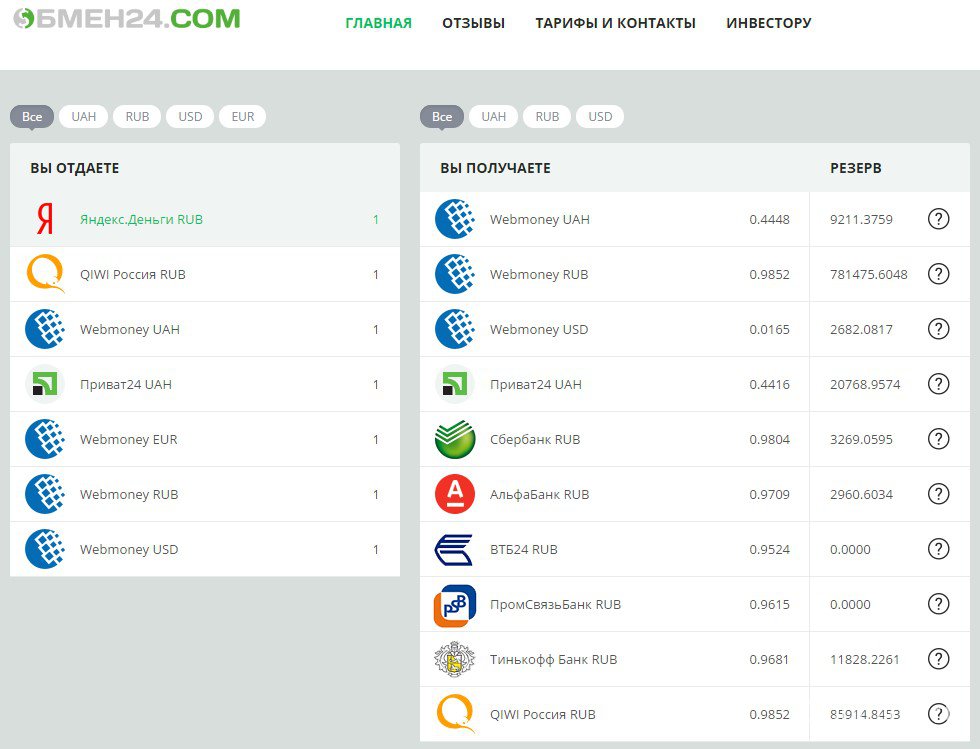
Task: Open help icon for QIWI Россия reserve
Action: coord(938,713)
